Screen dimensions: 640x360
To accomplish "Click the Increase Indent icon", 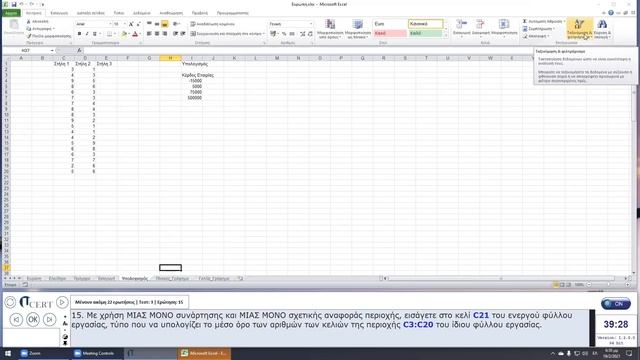I will pyautogui.click(x=183, y=33).
